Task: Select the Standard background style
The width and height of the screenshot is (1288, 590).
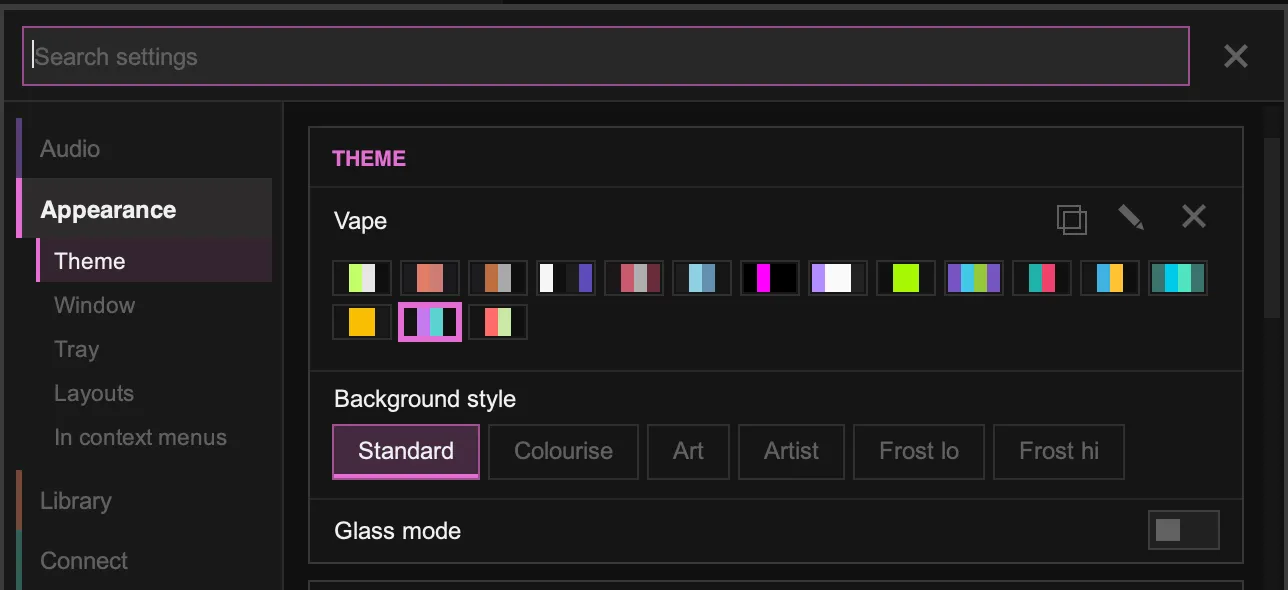Action: (x=406, y=451)
